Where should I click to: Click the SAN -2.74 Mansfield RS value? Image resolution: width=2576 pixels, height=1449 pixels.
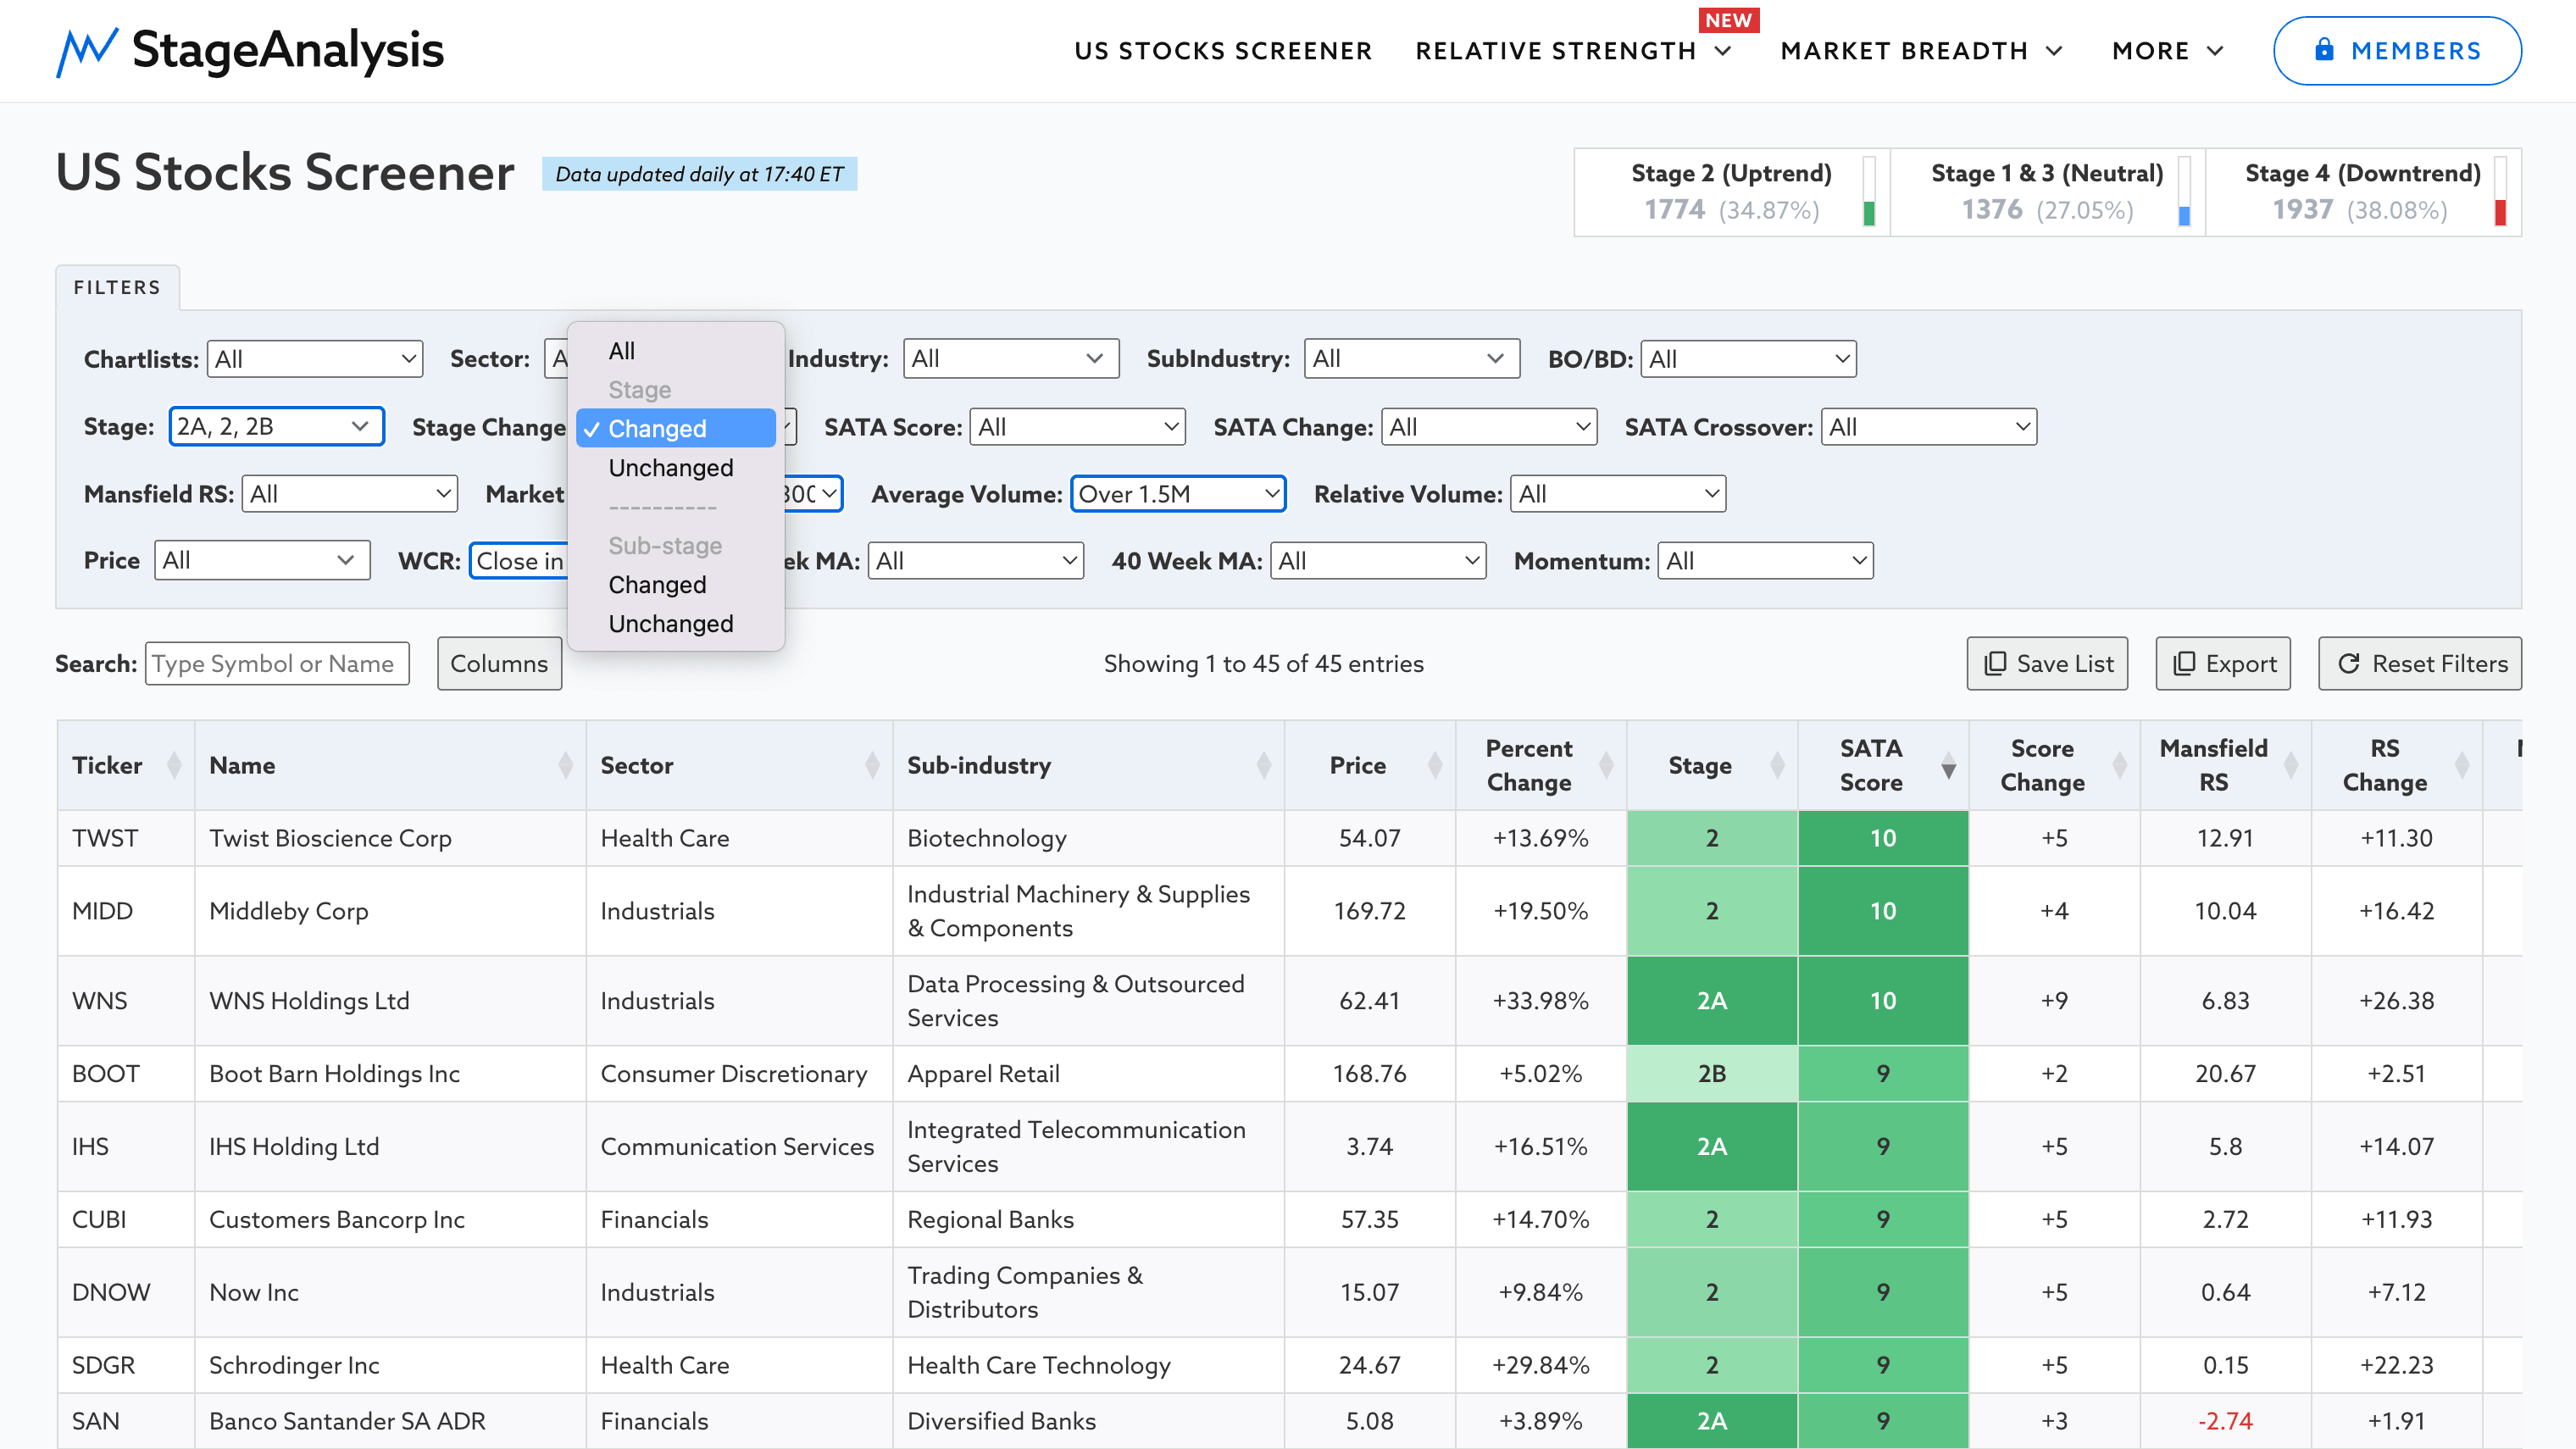click(x=2225, y=1421)
